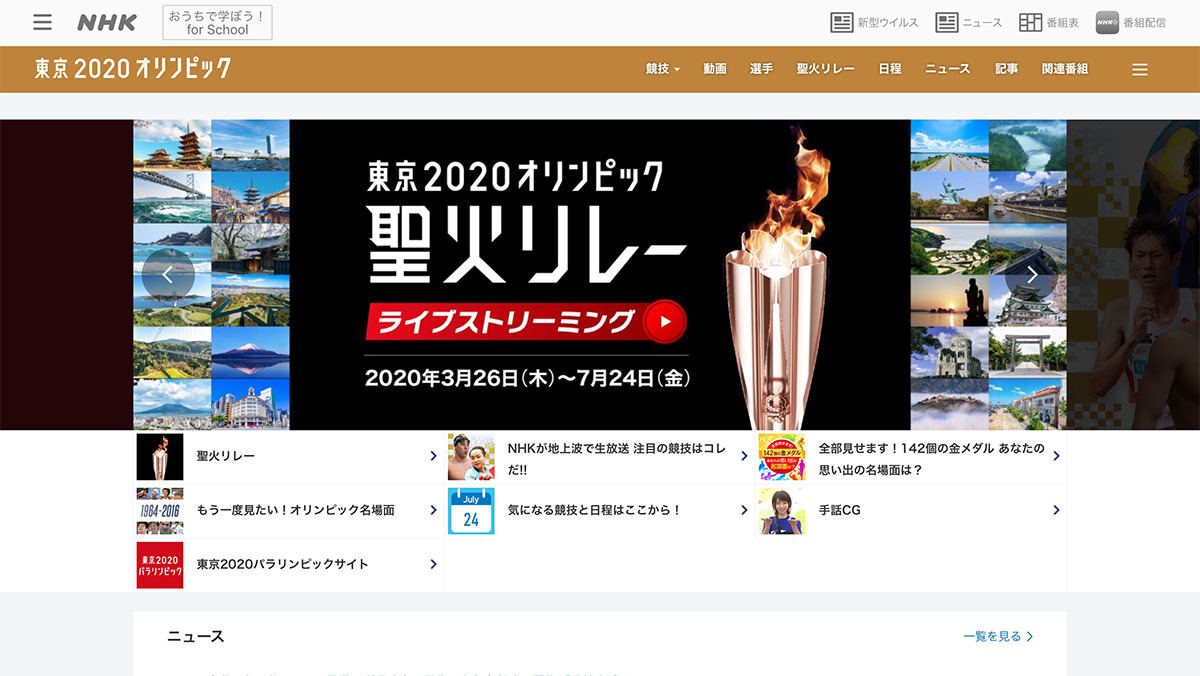This screenshot has width=1200, height=676.
Task: Click chevron beside 手話CG row
Action: coord(1056,510)
